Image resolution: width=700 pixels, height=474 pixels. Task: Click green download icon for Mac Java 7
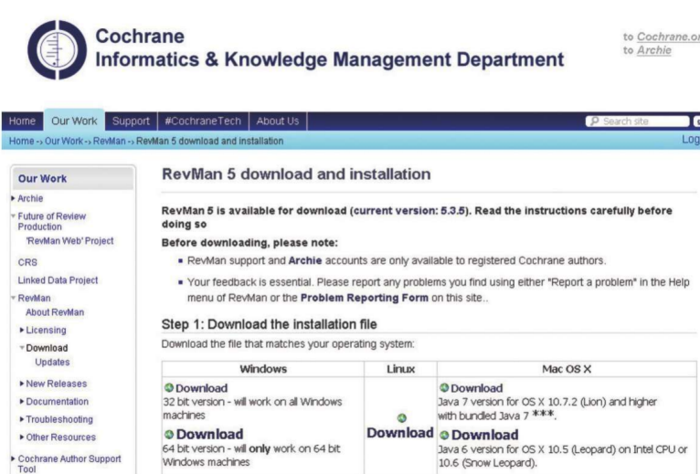coord(444,387)
